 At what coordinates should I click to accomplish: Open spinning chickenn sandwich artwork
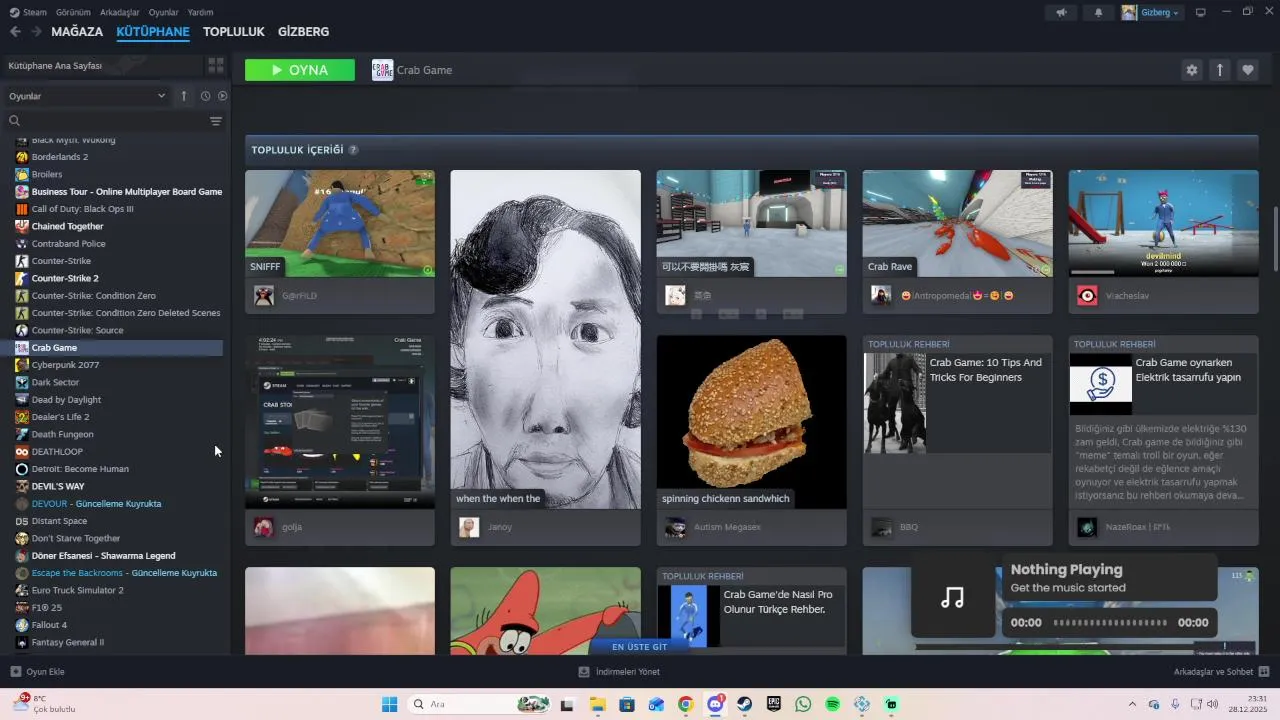coord(751,422)
